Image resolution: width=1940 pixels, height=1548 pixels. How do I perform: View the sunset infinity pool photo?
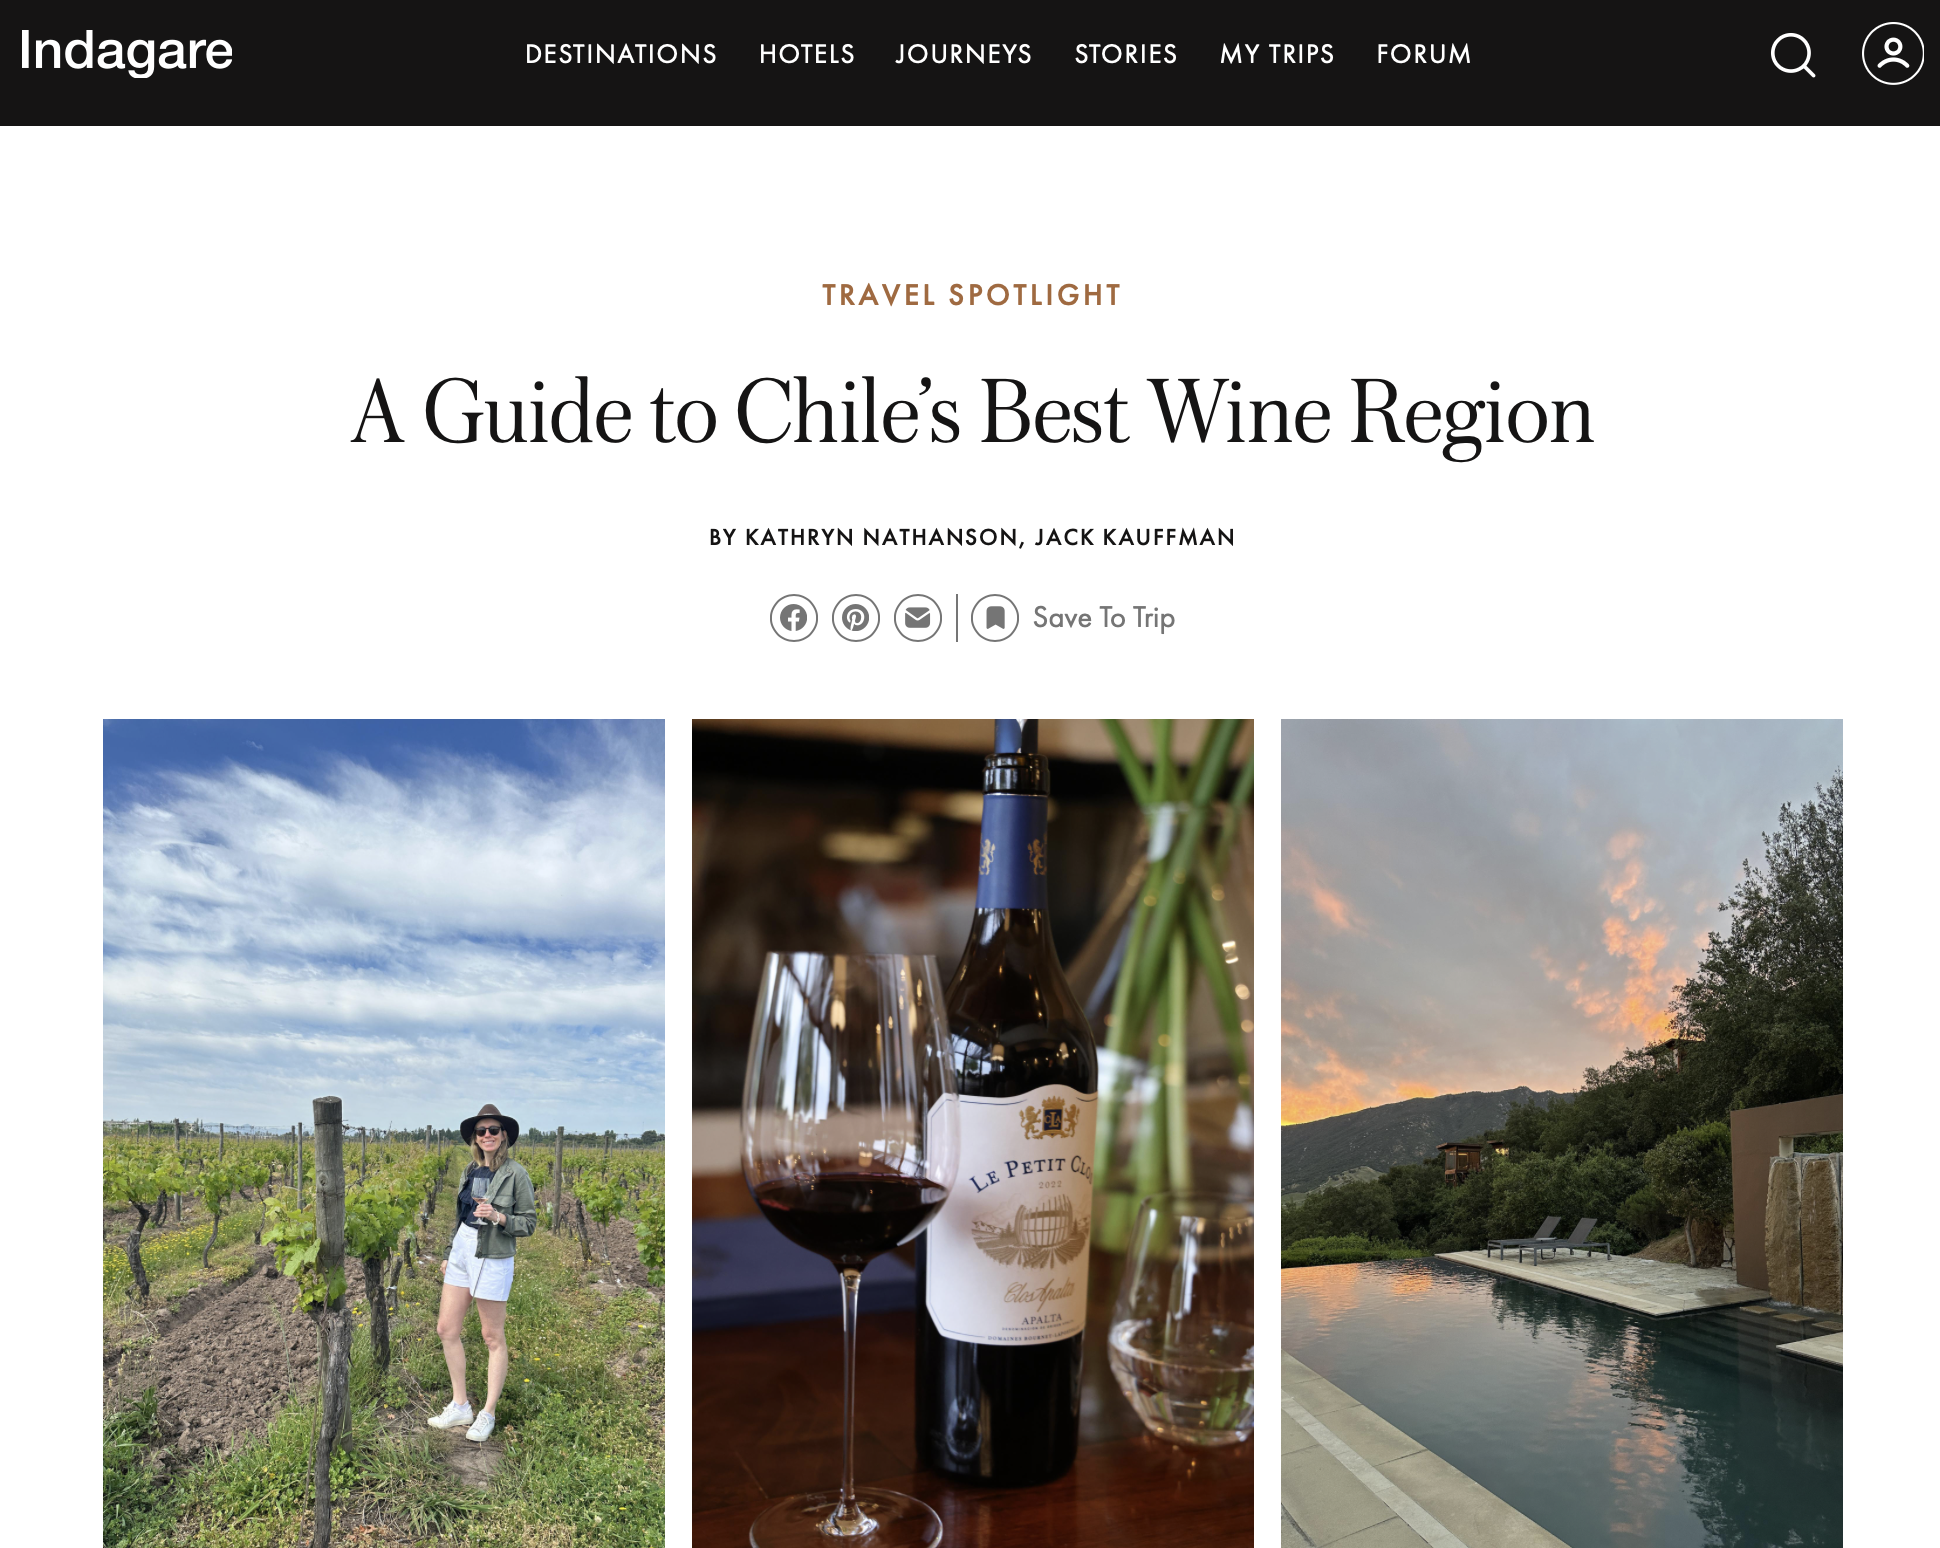click(1562, 1133)
